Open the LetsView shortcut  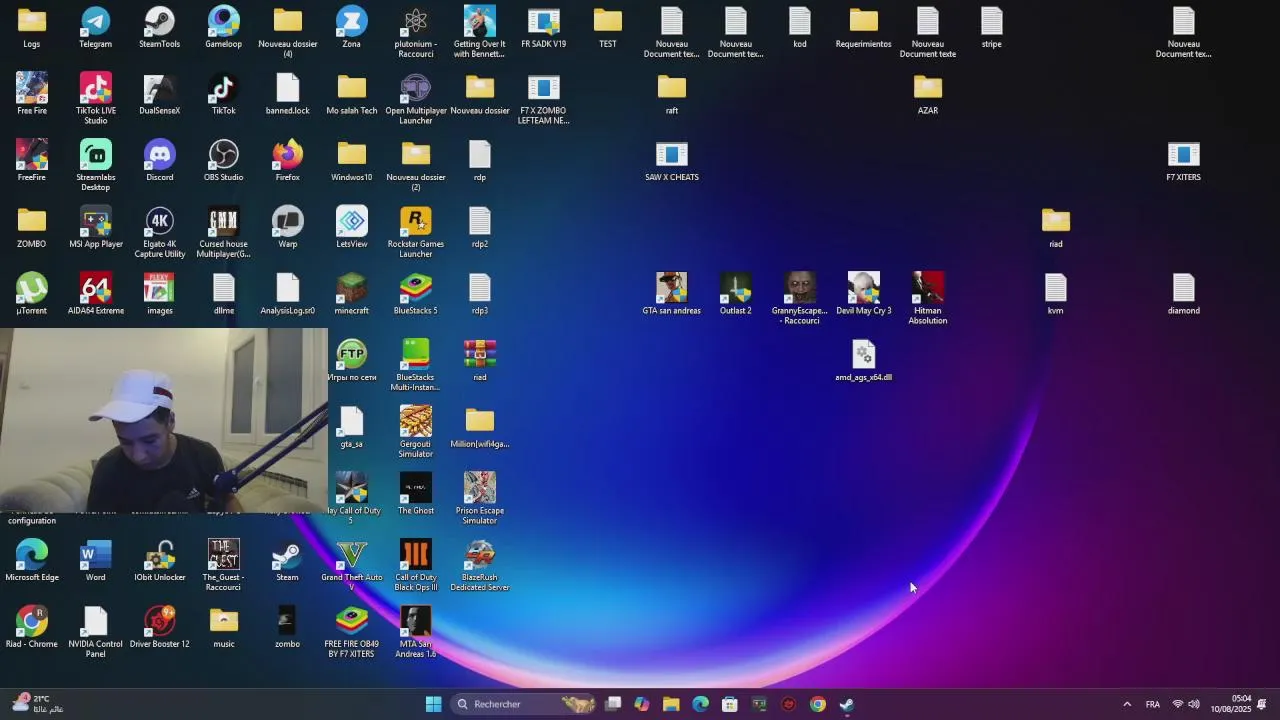pos(352,227)
